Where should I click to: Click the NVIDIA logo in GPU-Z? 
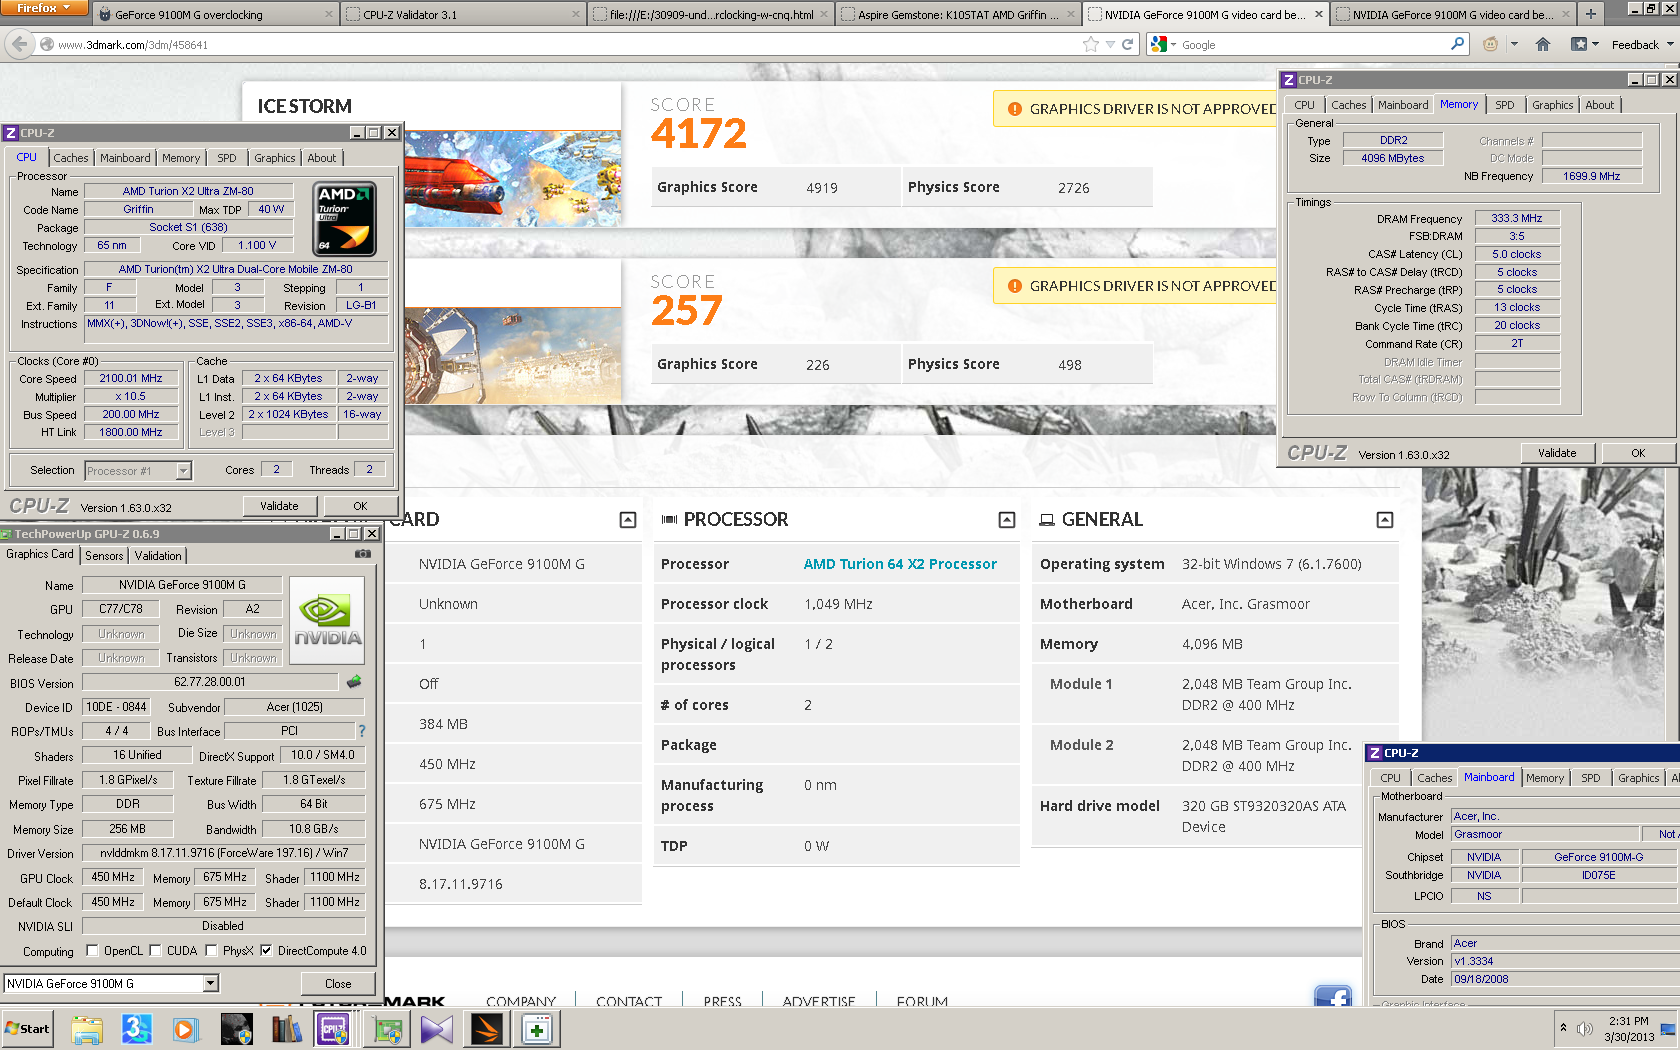(326, 621)
